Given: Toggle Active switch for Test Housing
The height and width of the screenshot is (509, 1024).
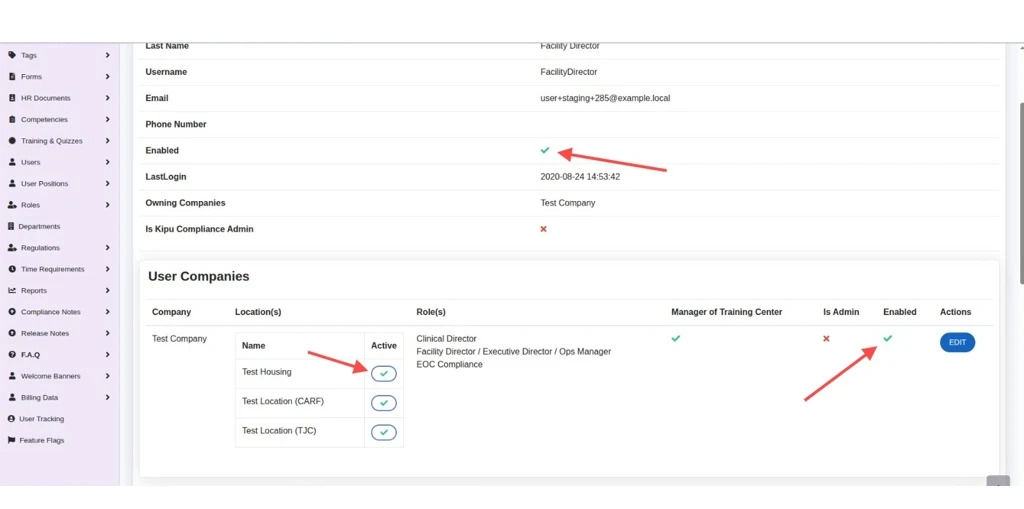Looking at the screenshot, I should [x=383, y=373].
